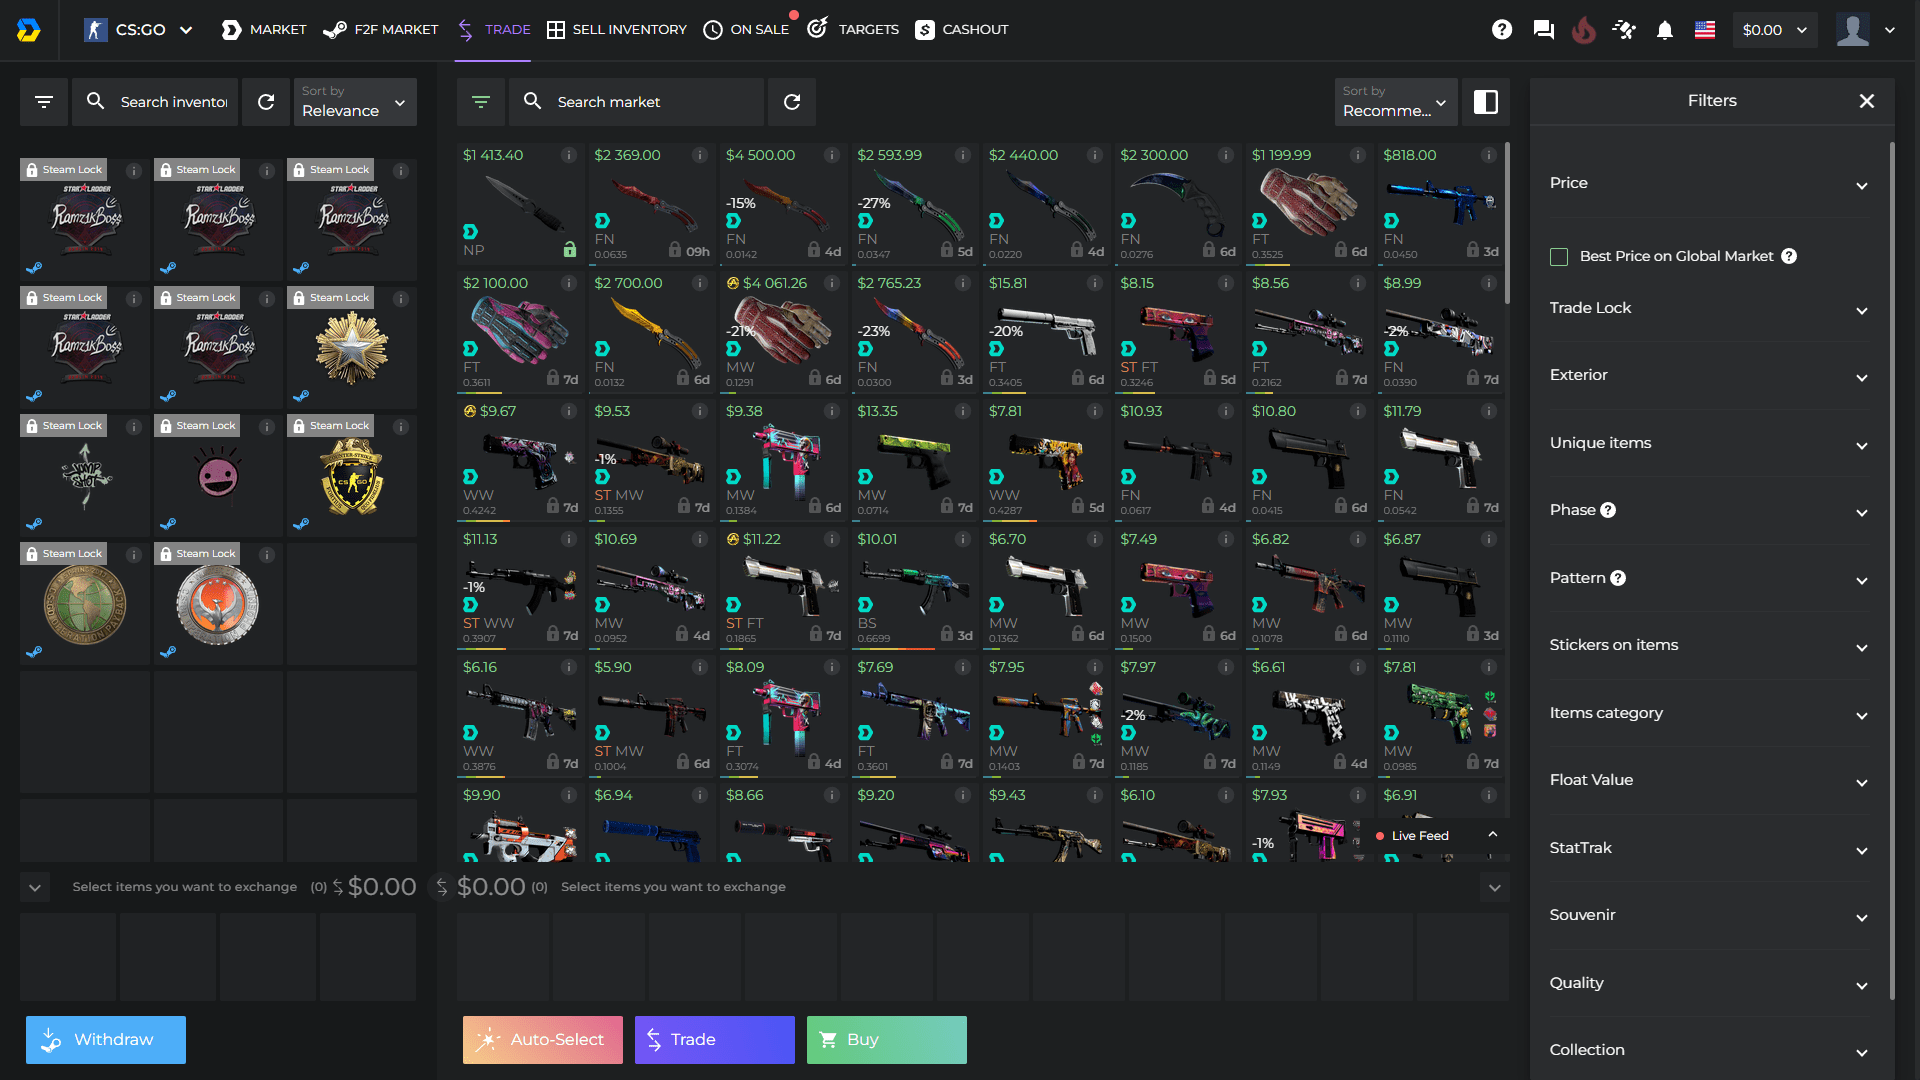
Task: Switch to the F2F MARKET tab
Action: 380,29
